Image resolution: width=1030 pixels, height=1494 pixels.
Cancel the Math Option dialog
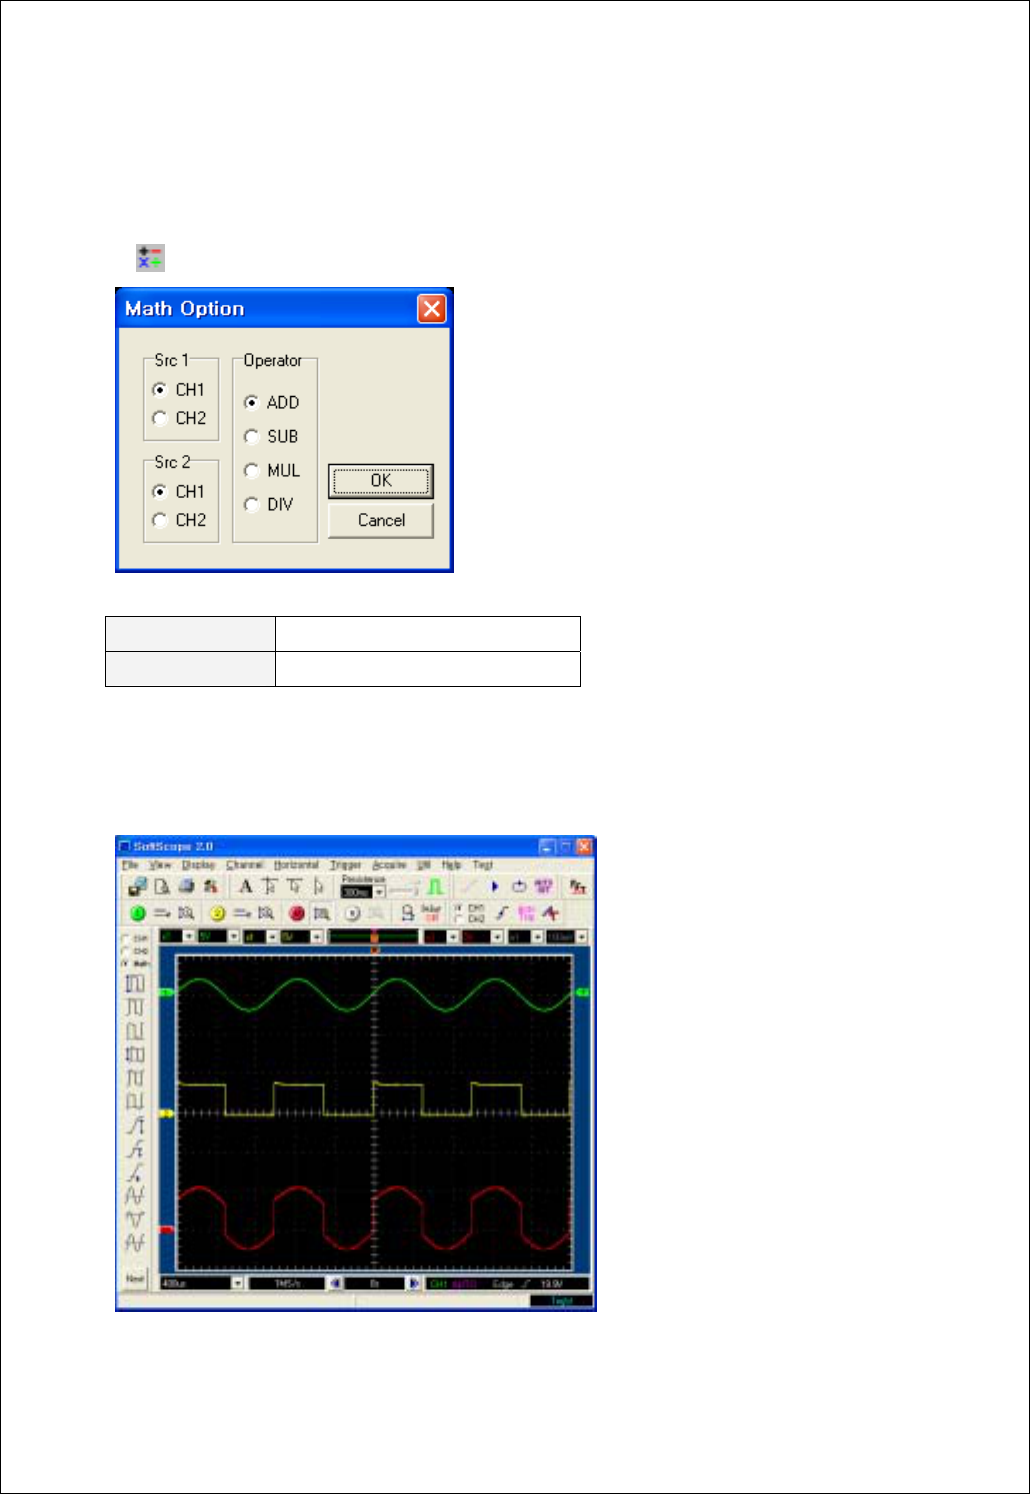tap(381, 520)
